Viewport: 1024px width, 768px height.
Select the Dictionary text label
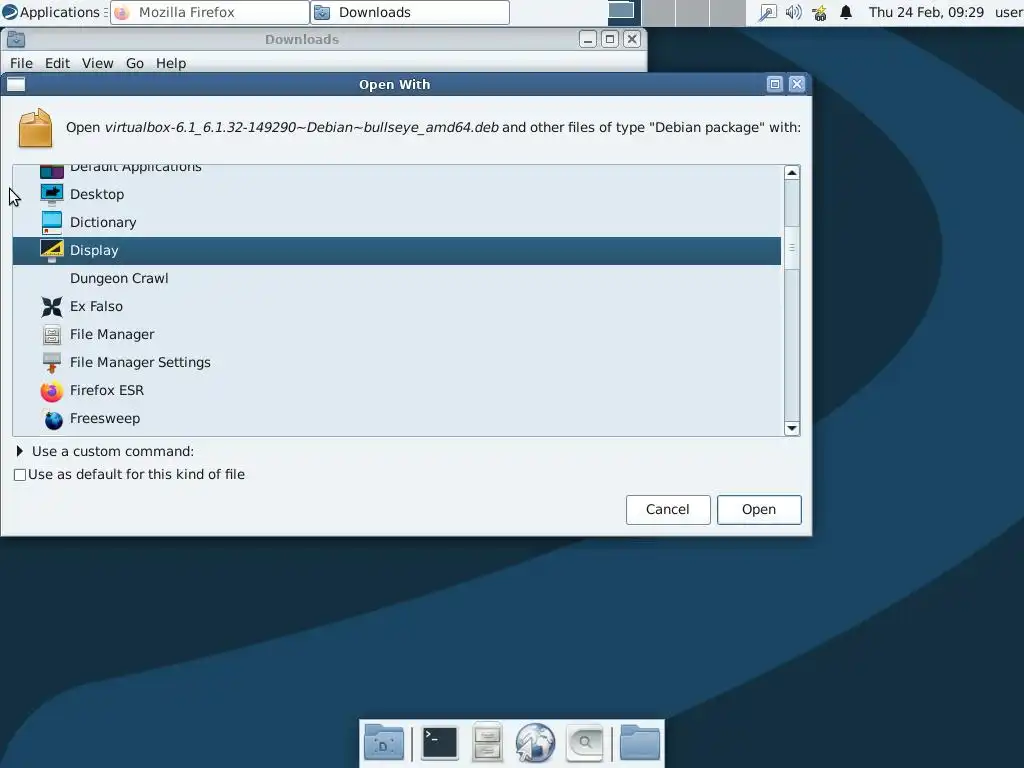(103, 223)
